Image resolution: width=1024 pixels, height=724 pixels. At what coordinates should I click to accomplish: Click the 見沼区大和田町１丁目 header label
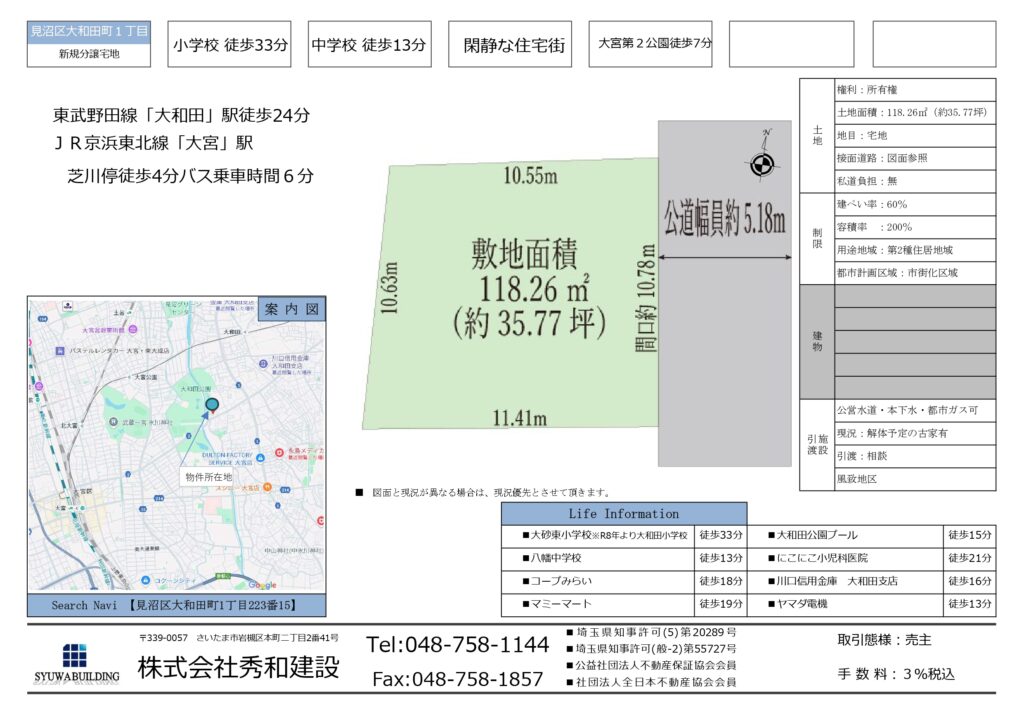point(89,31)
